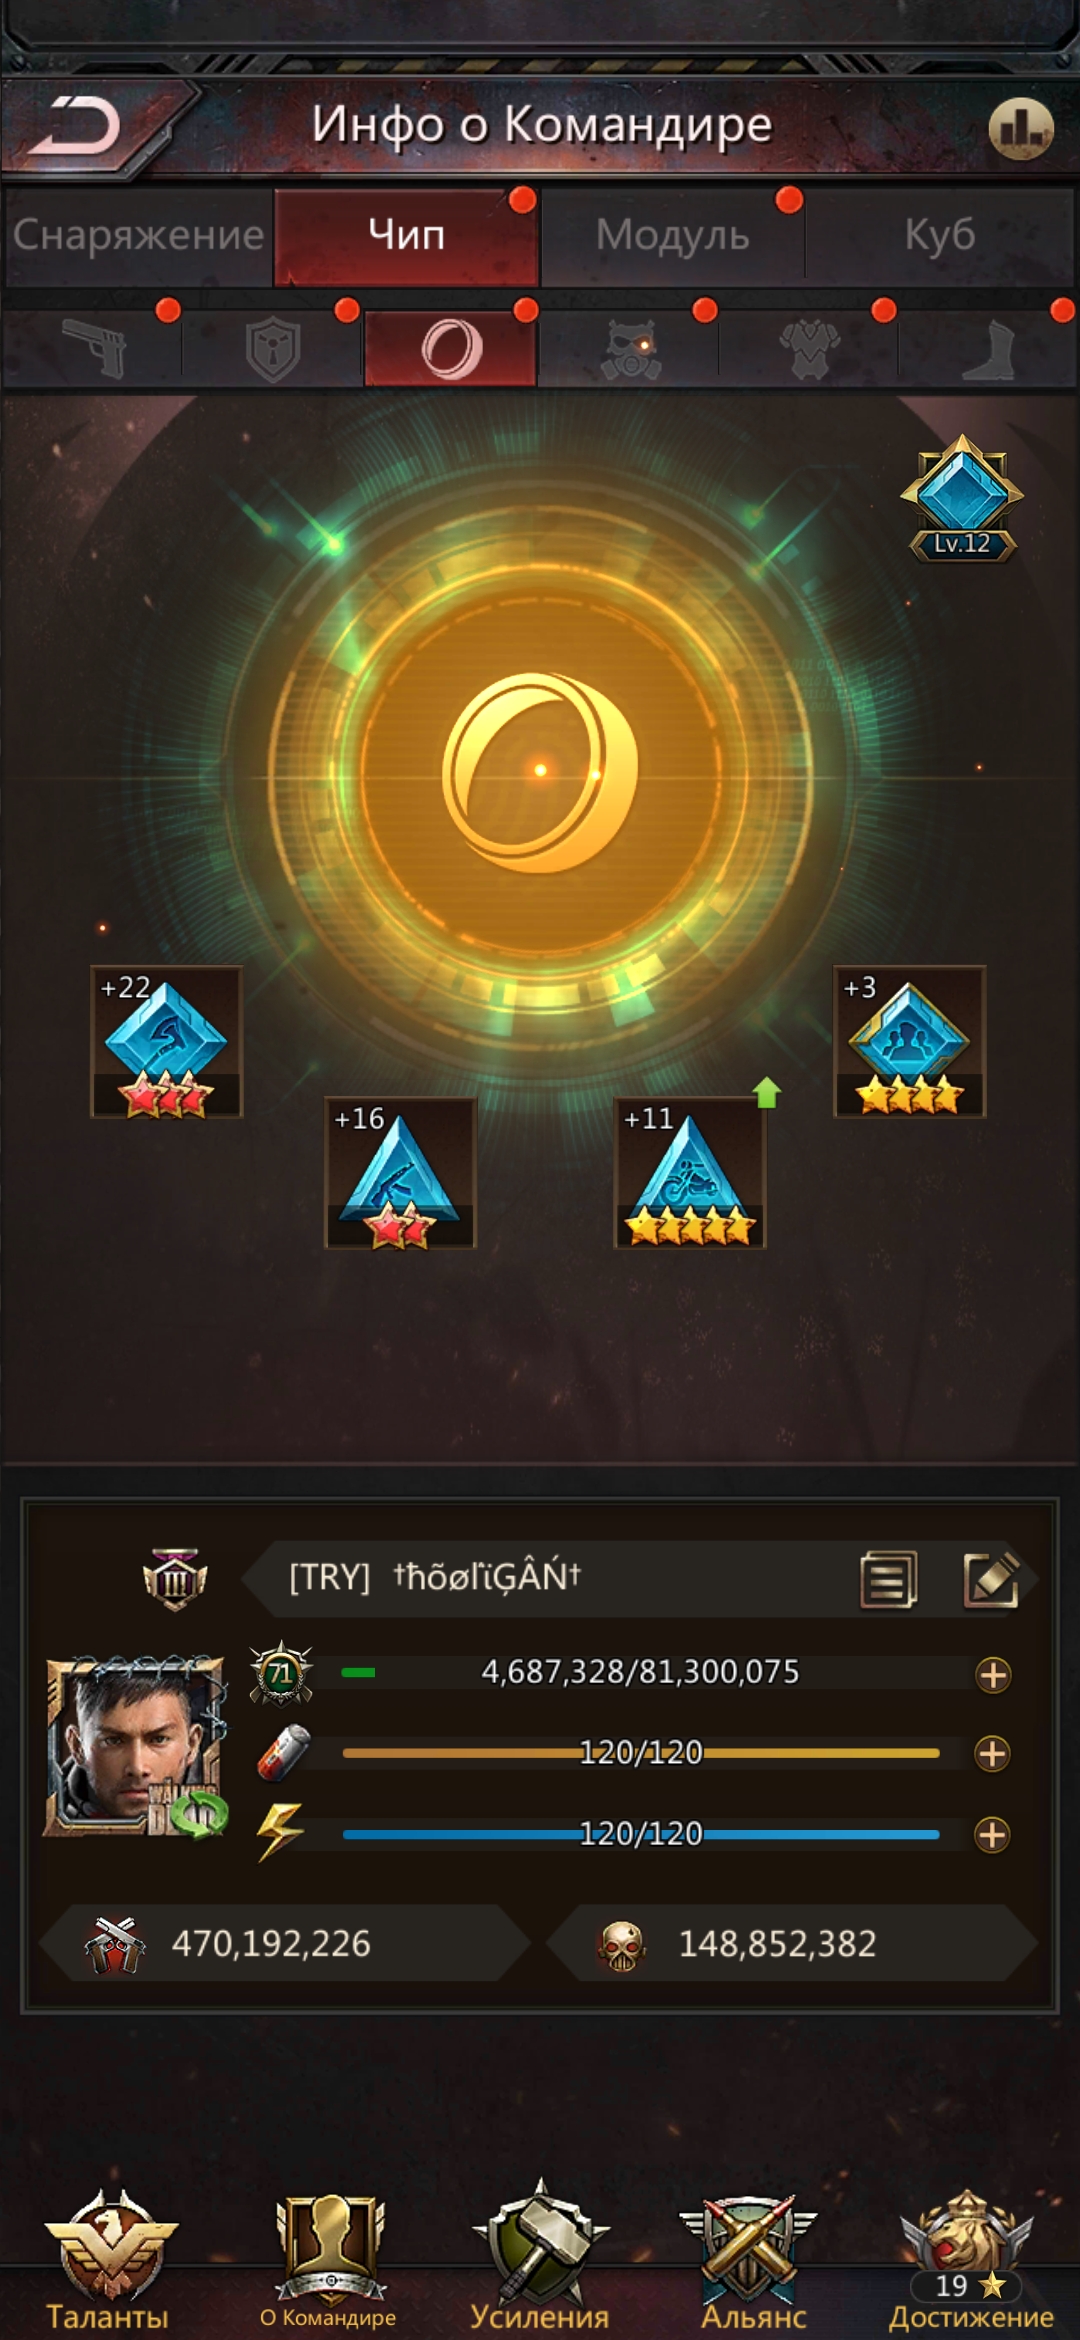Select the boot equipment slot
1080x2340 pixels.
989,348
